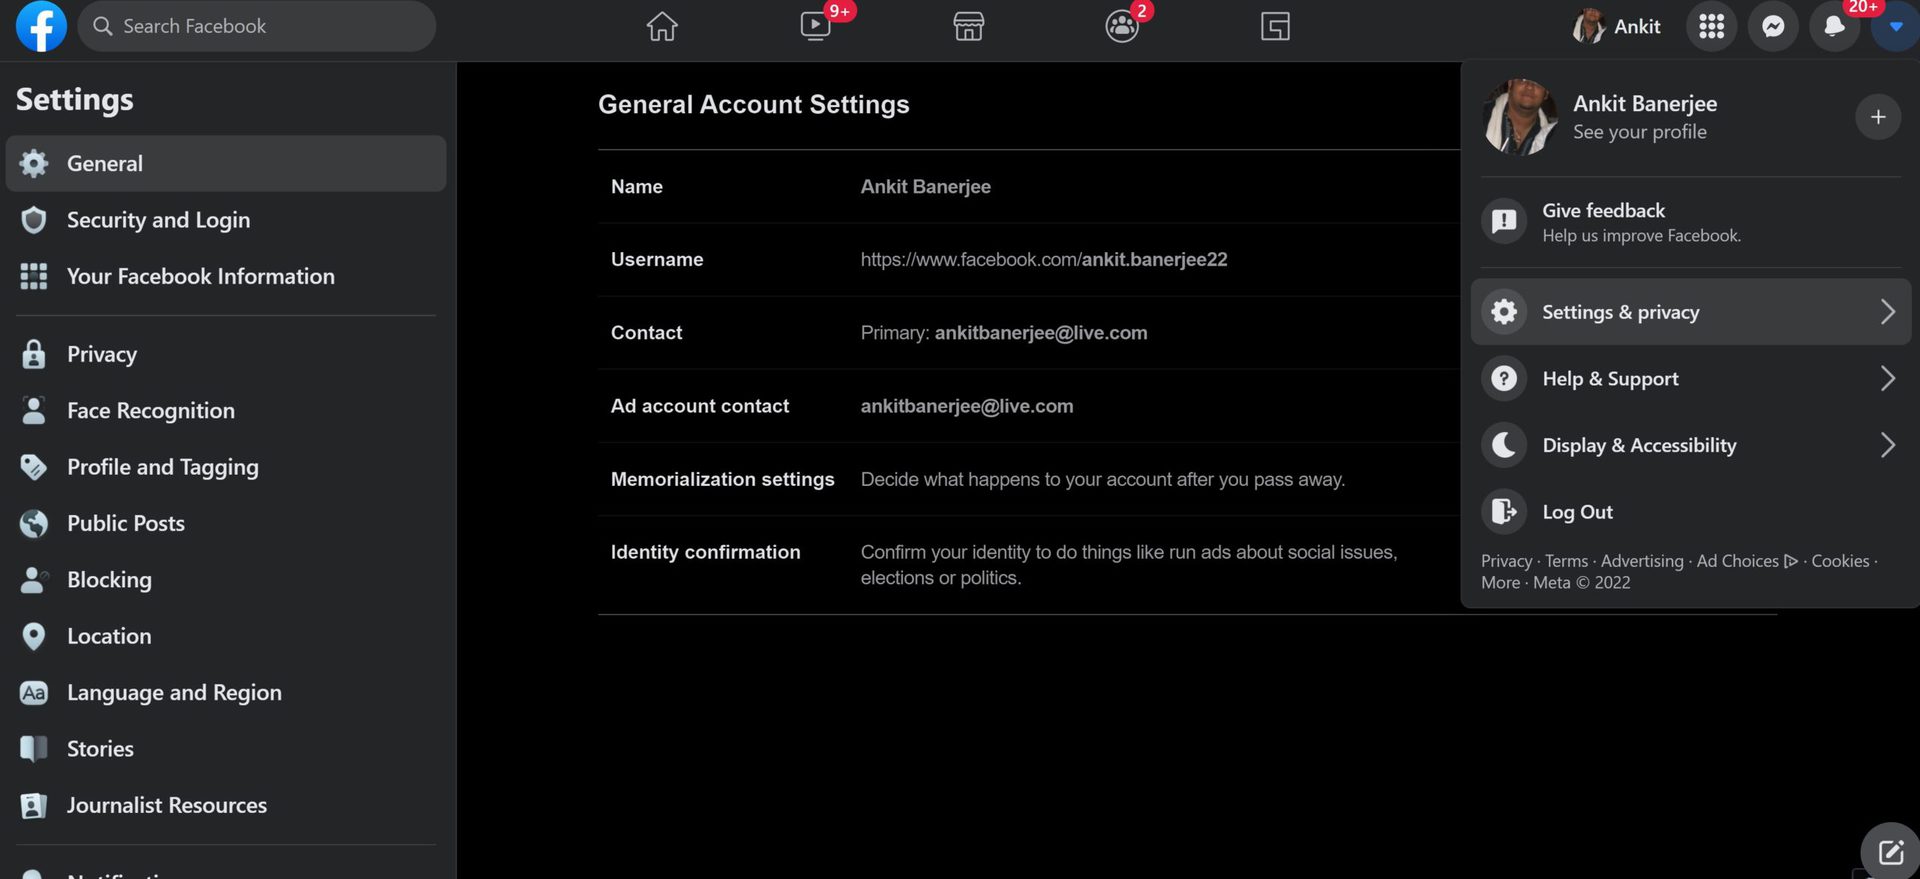Viewport: 1920px width, 879px height.
Task: Open Your Facebook Information settings
Action: (x=226, y=276)
